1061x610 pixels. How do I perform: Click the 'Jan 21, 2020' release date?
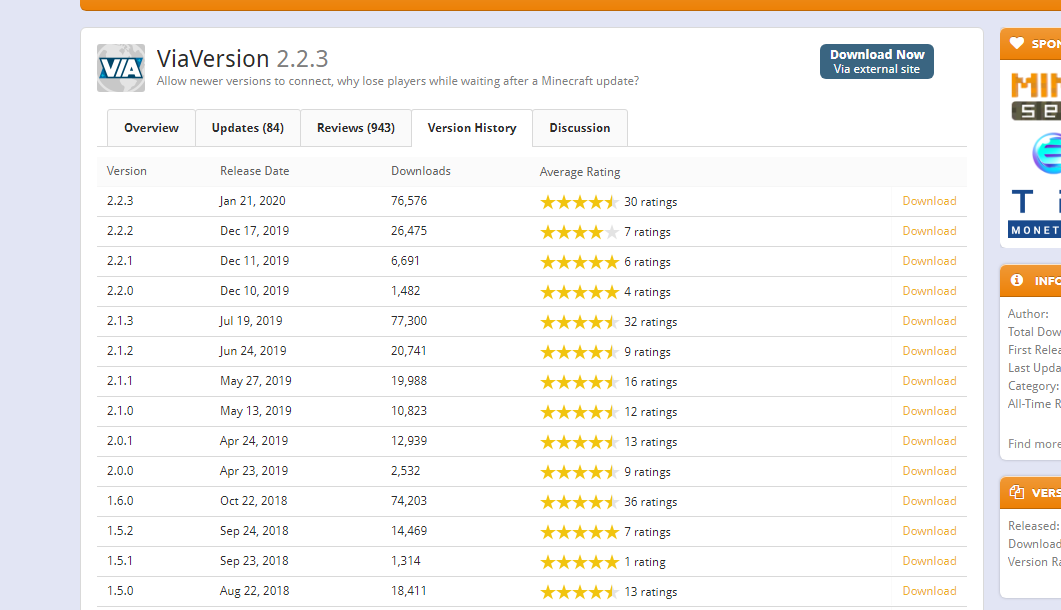point(252,201)
